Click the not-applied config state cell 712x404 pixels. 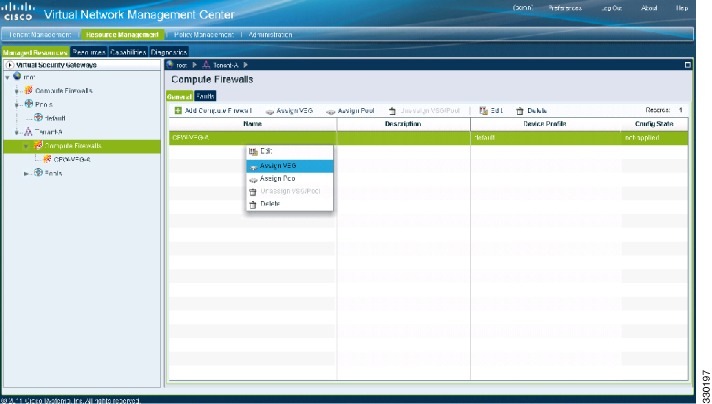pyautogui.click(x=654, y=138)
